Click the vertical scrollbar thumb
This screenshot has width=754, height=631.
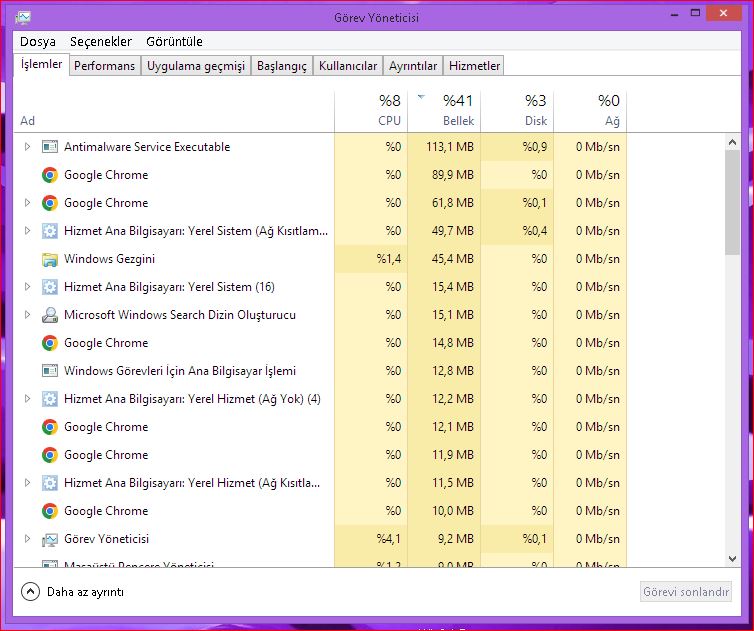pyautogui.click(x=732, y=202)
